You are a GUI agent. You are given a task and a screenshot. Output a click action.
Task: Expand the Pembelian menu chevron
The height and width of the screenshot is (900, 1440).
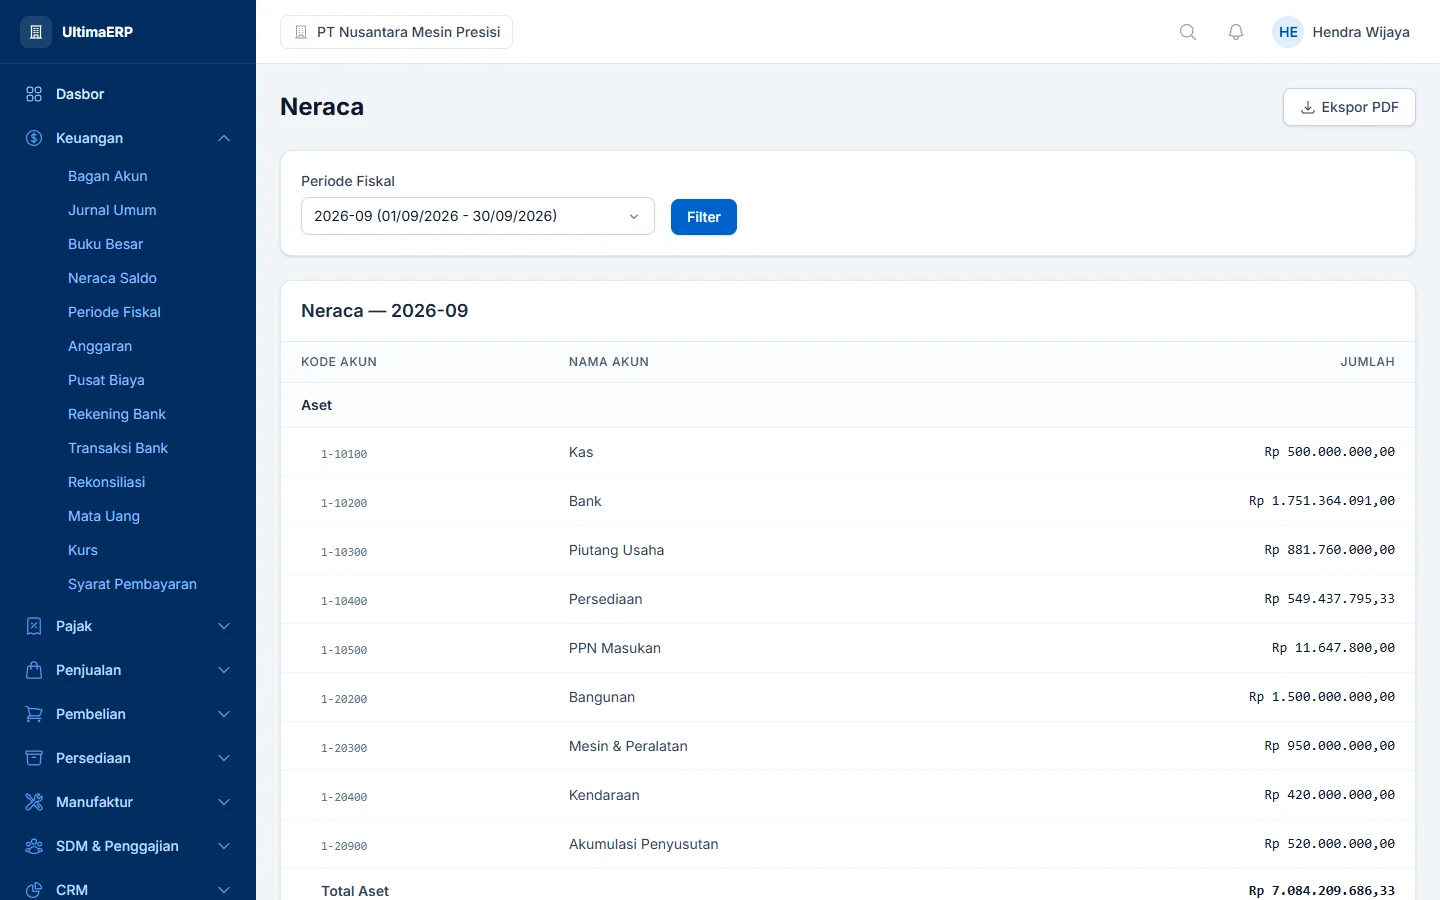click(x=224, y=714)
